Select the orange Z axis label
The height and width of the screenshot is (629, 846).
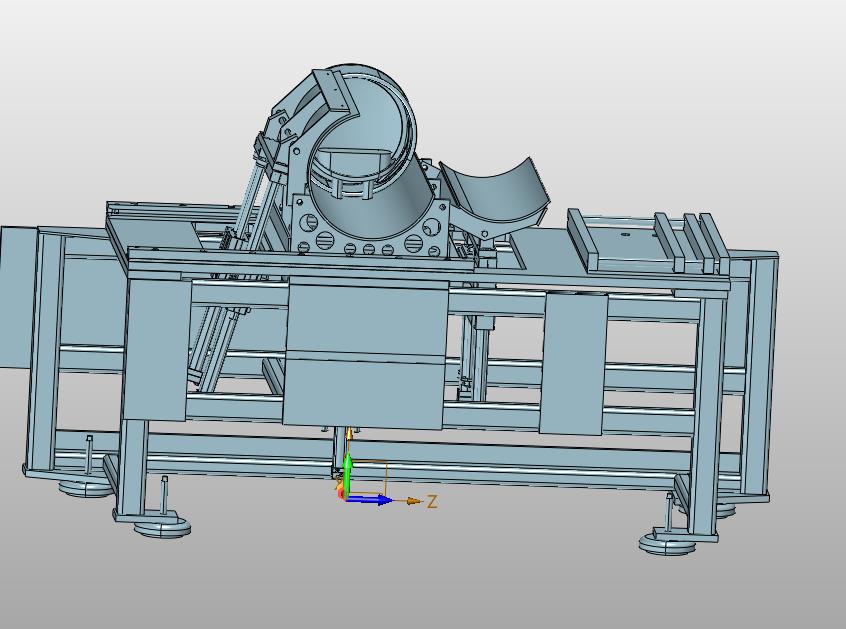432,502
